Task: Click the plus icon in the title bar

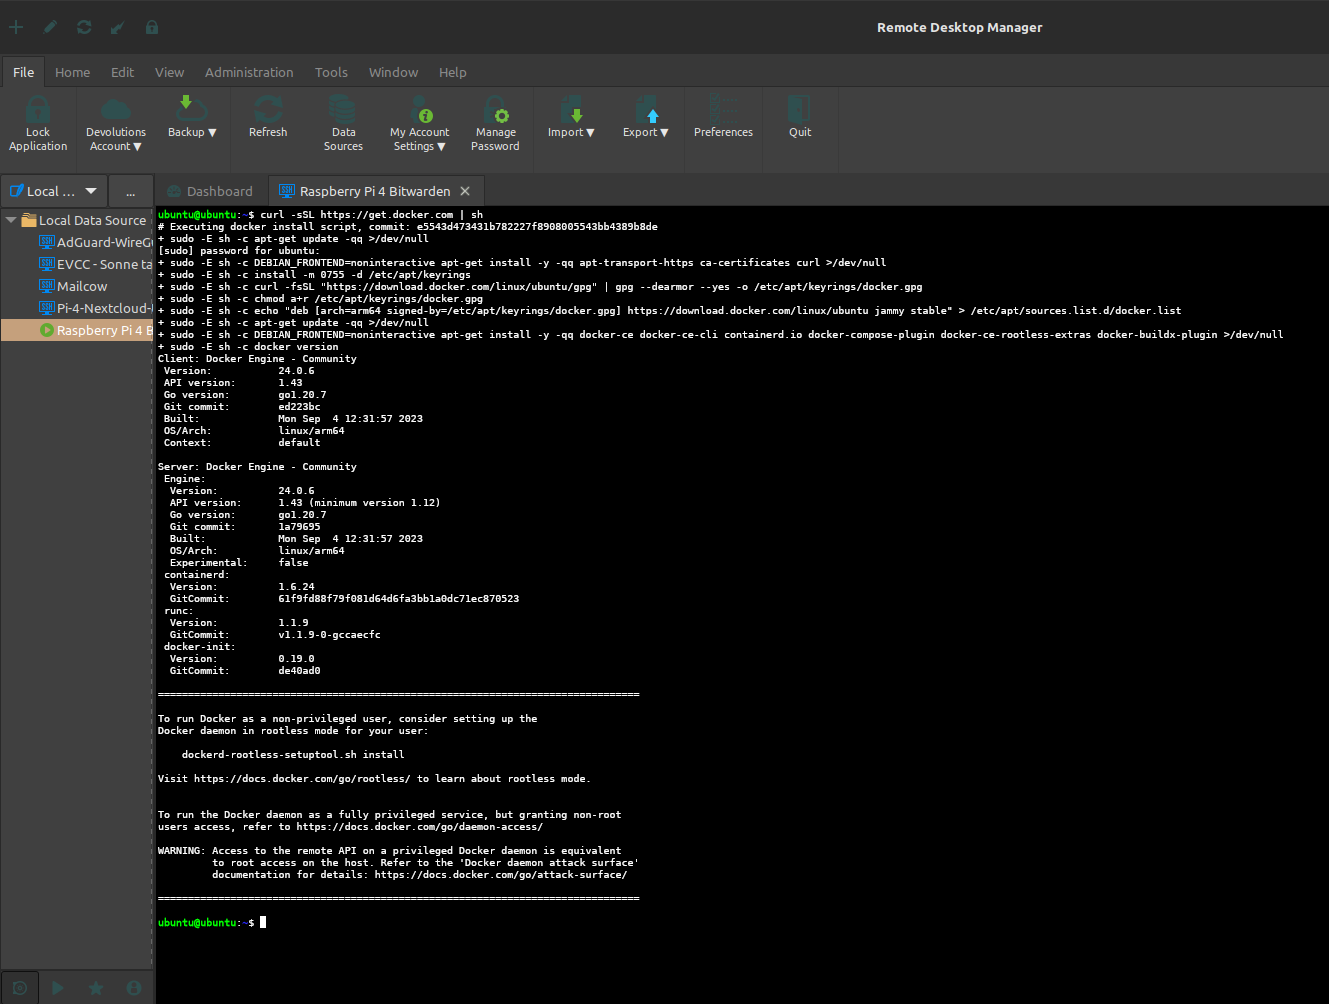Action: 16,27
